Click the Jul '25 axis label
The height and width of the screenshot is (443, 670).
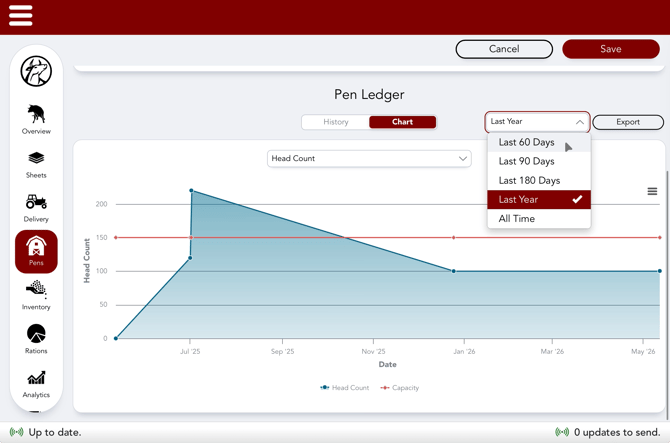click(190, 352)
